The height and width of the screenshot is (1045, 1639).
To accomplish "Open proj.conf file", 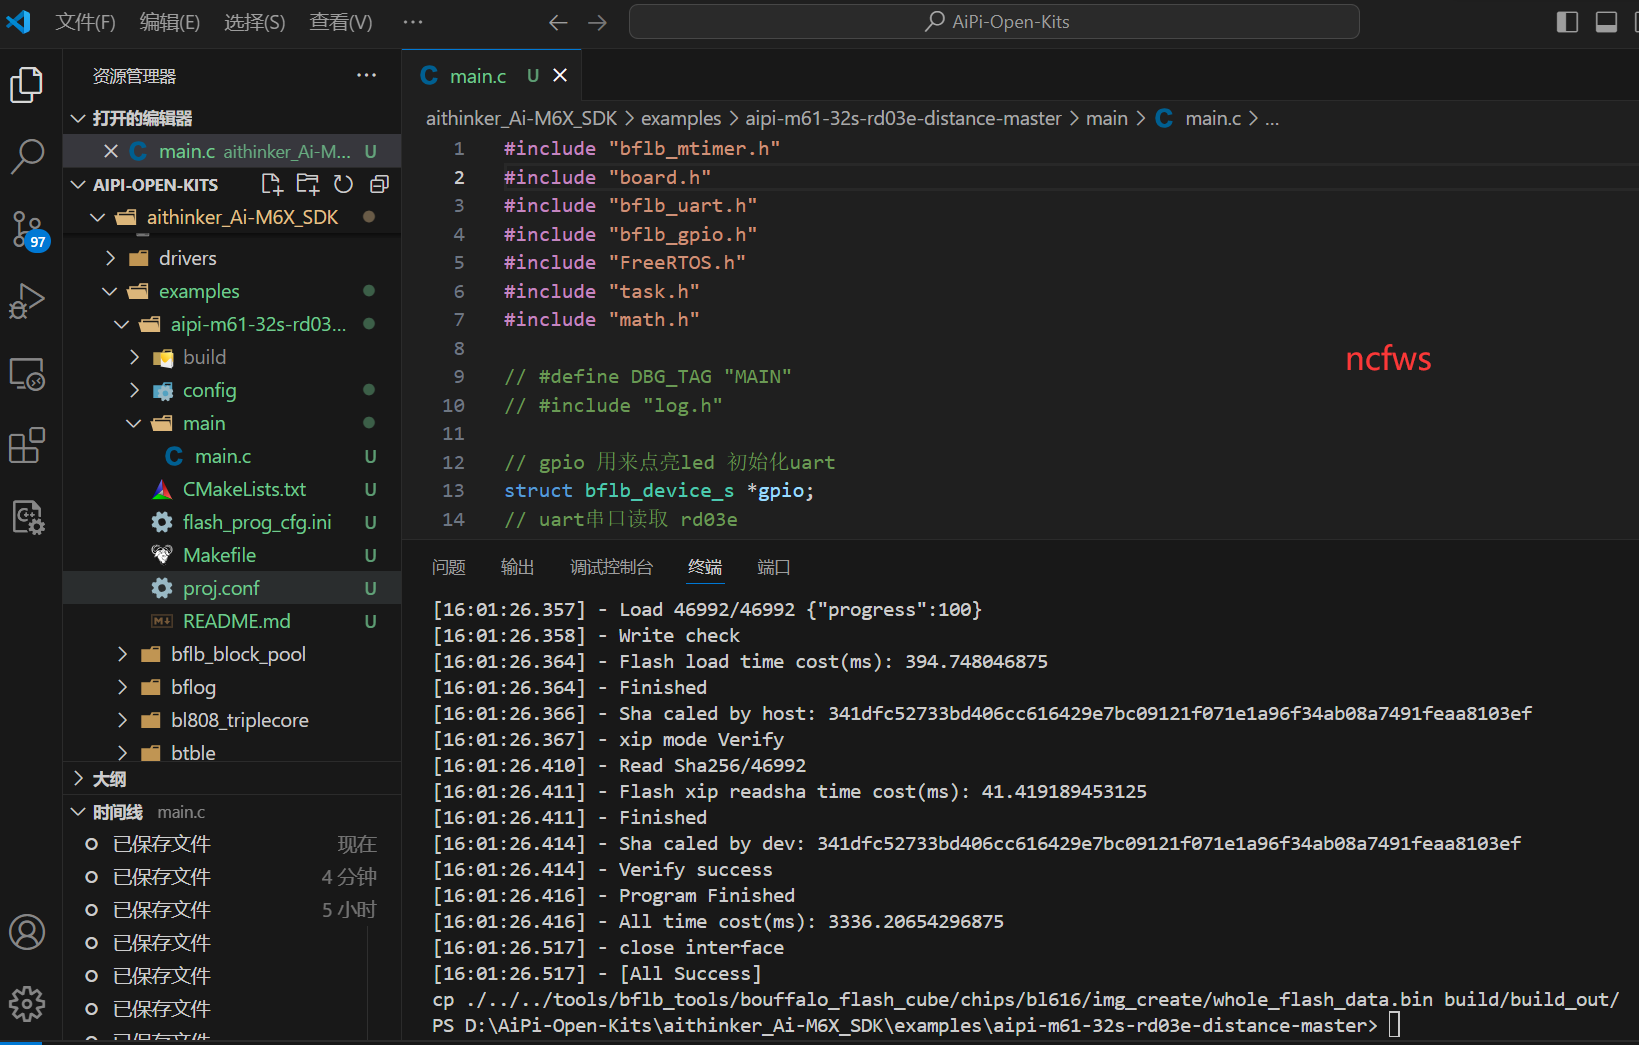I will click(x=232, y=588).
